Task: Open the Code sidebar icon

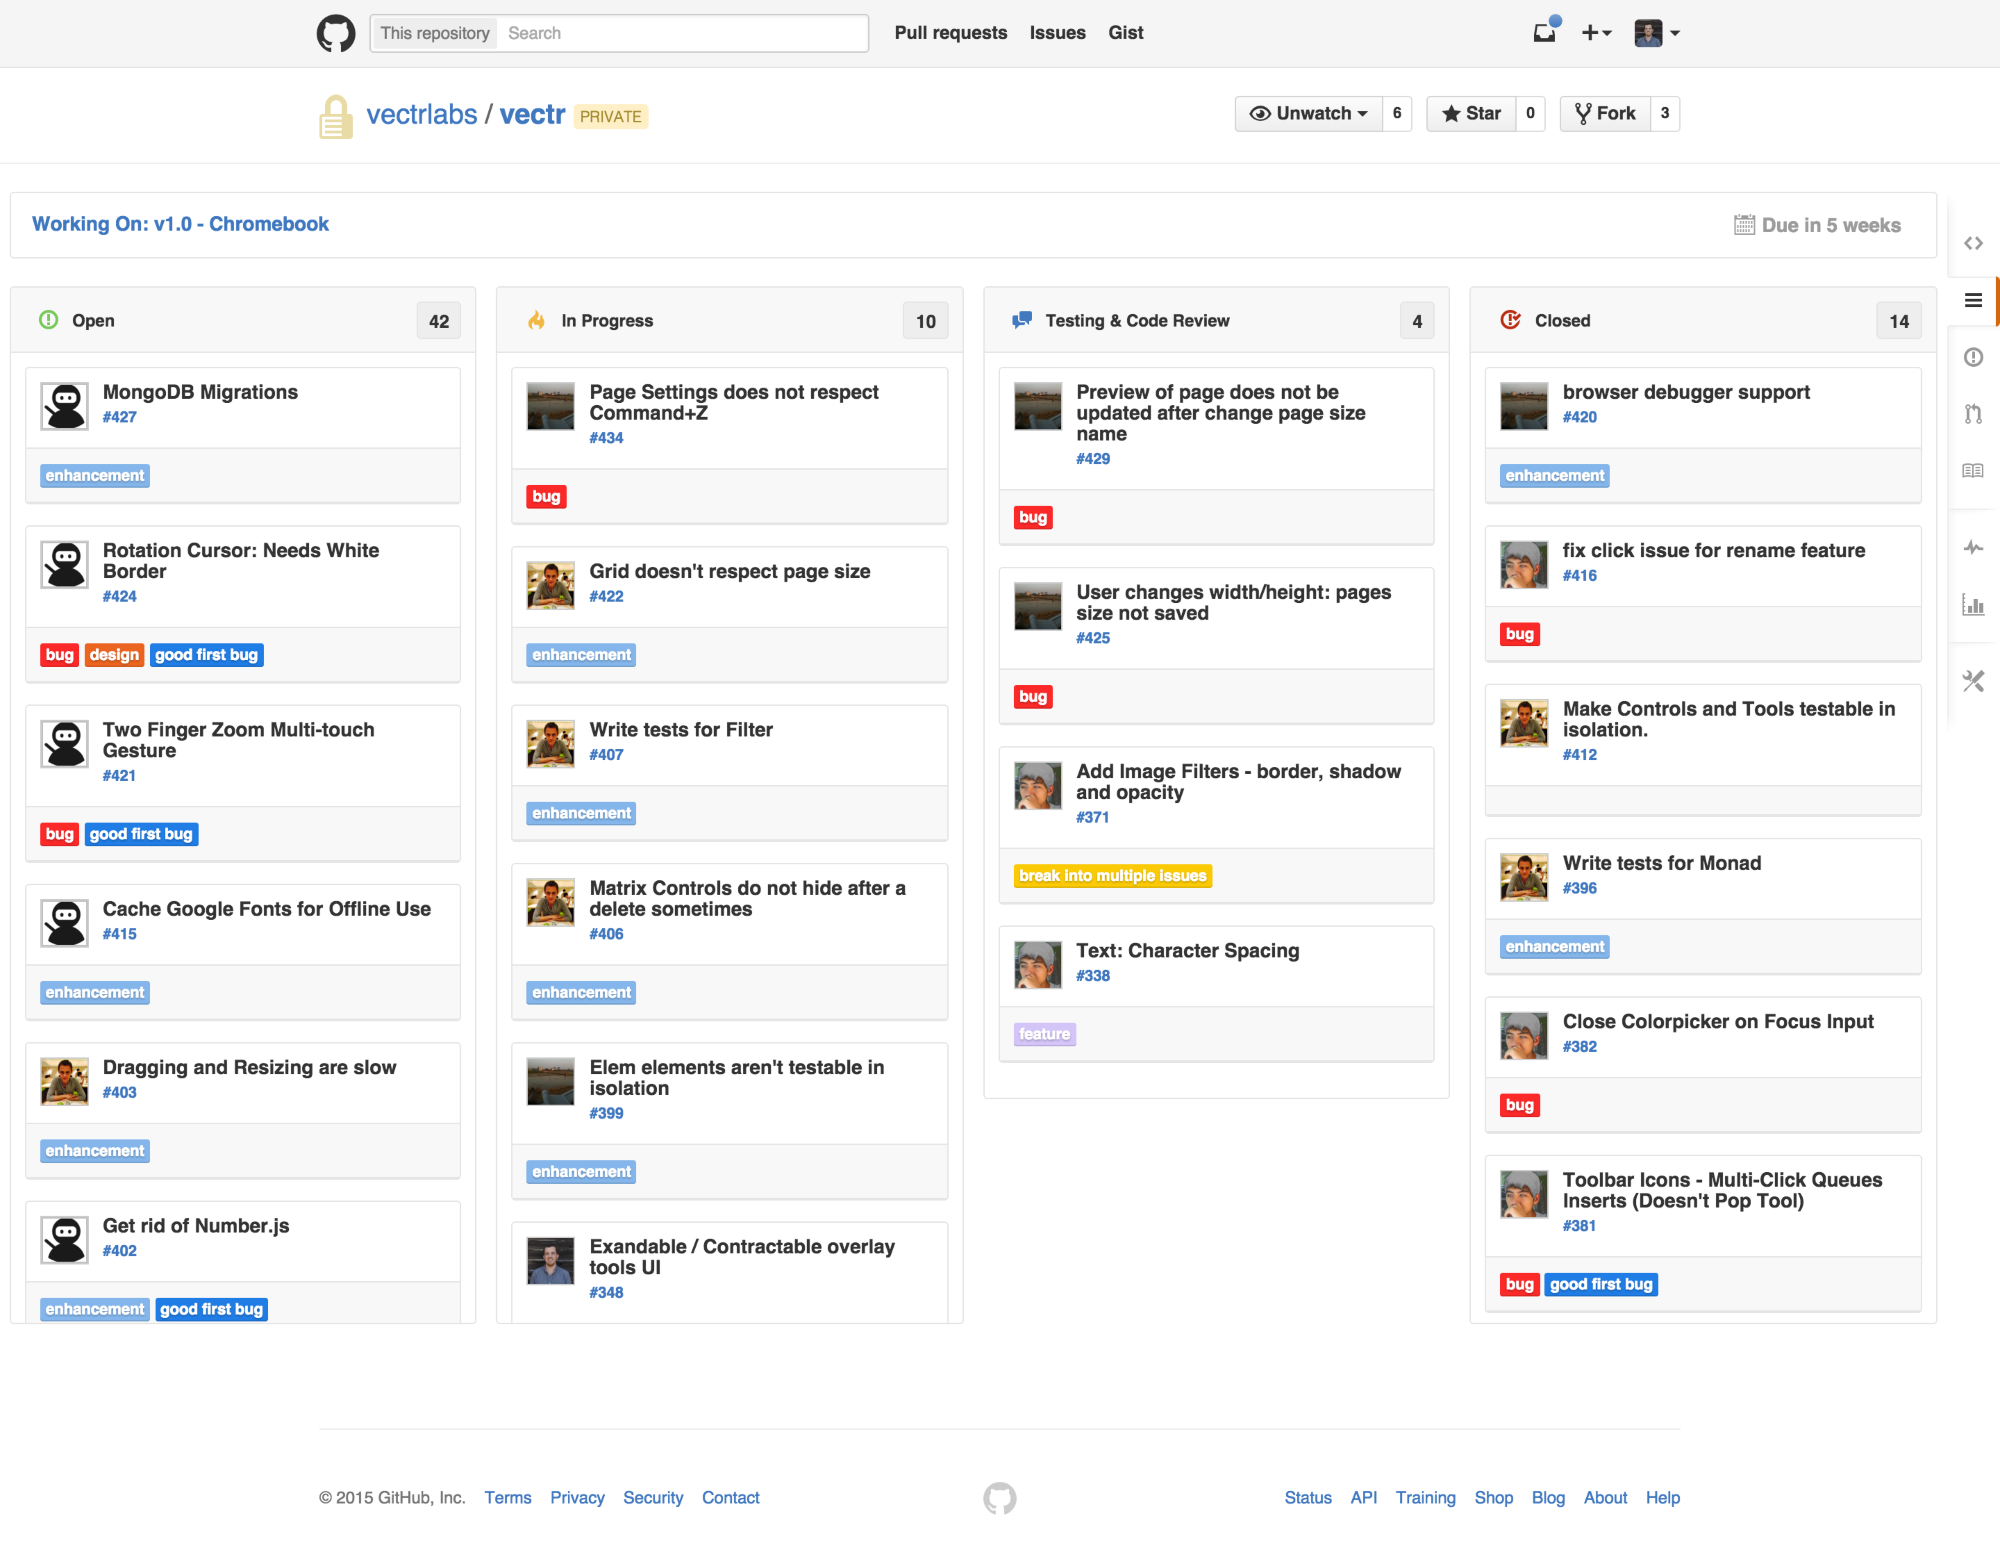Action: 1973,243
